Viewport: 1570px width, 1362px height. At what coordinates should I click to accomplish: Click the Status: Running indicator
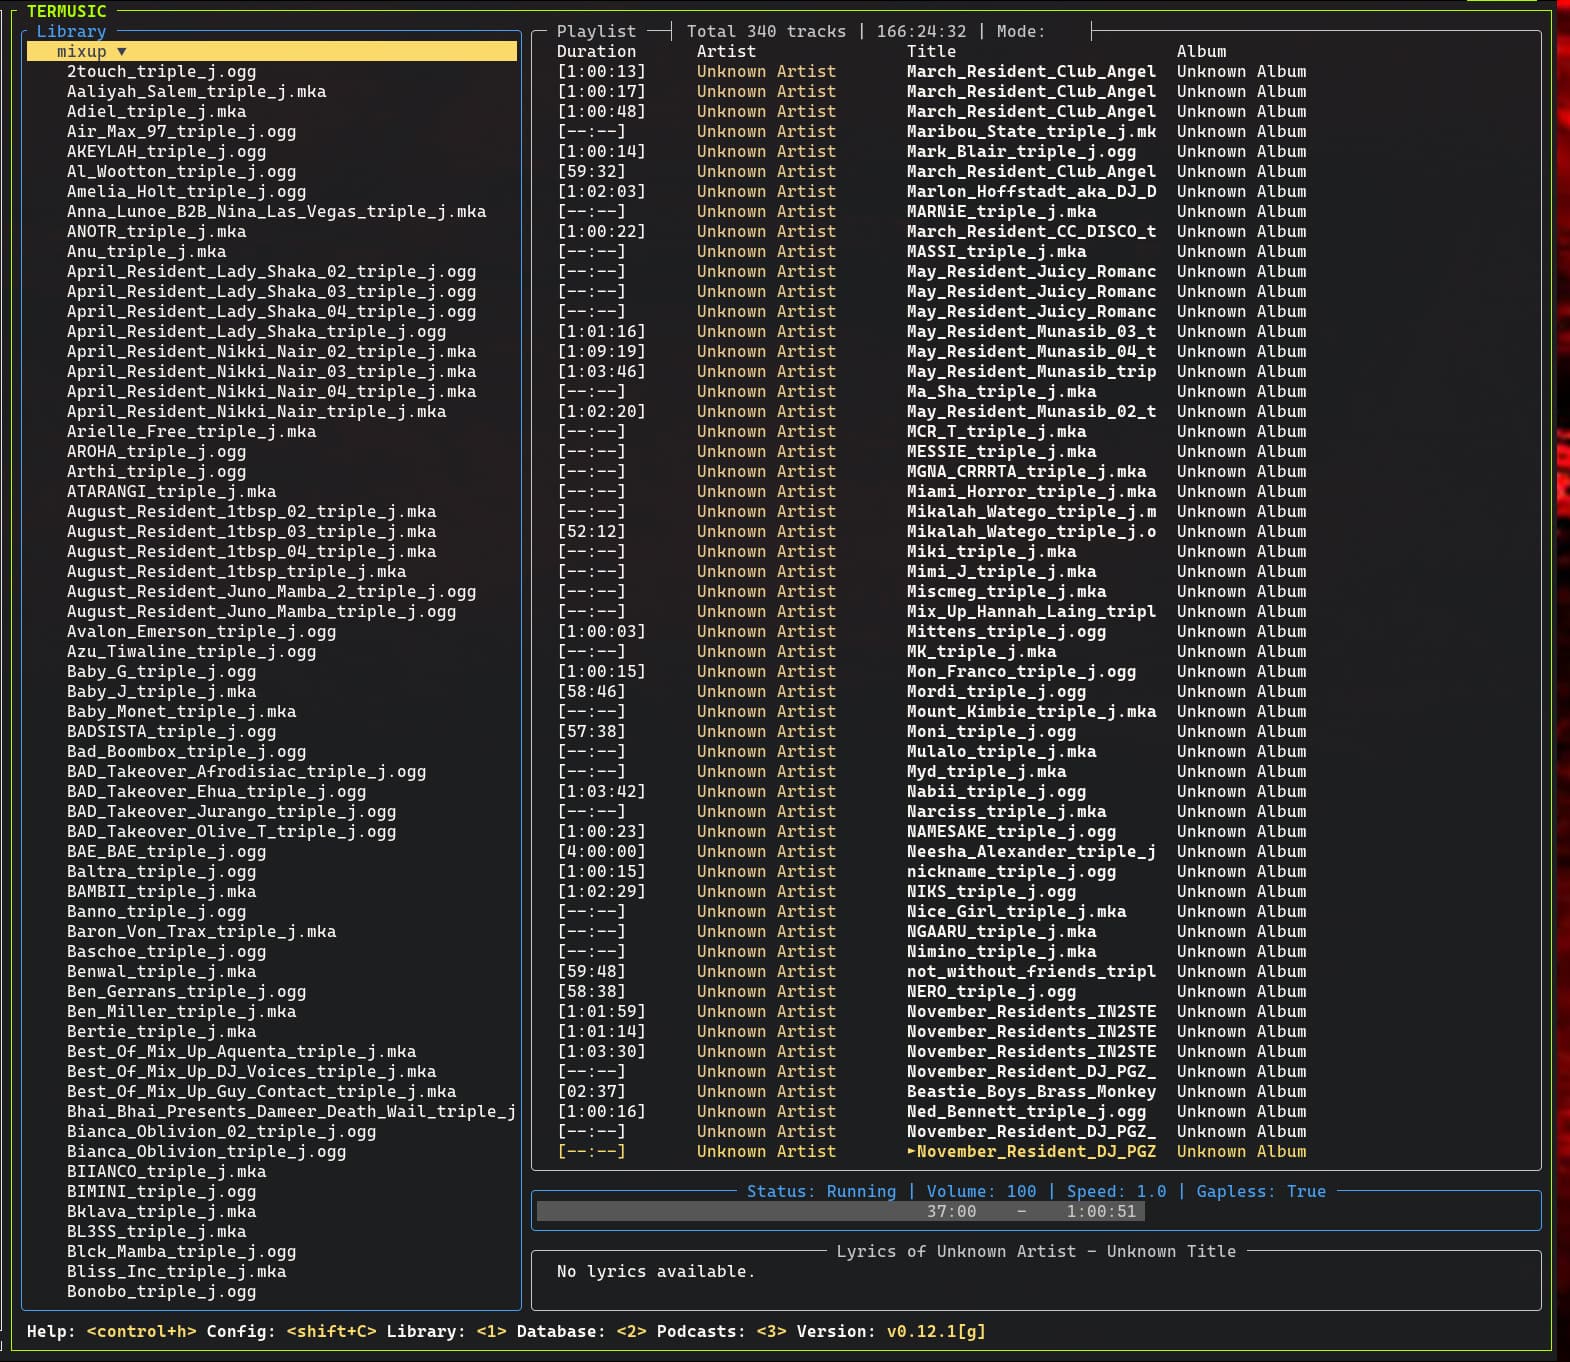(x=821, y=1191)
